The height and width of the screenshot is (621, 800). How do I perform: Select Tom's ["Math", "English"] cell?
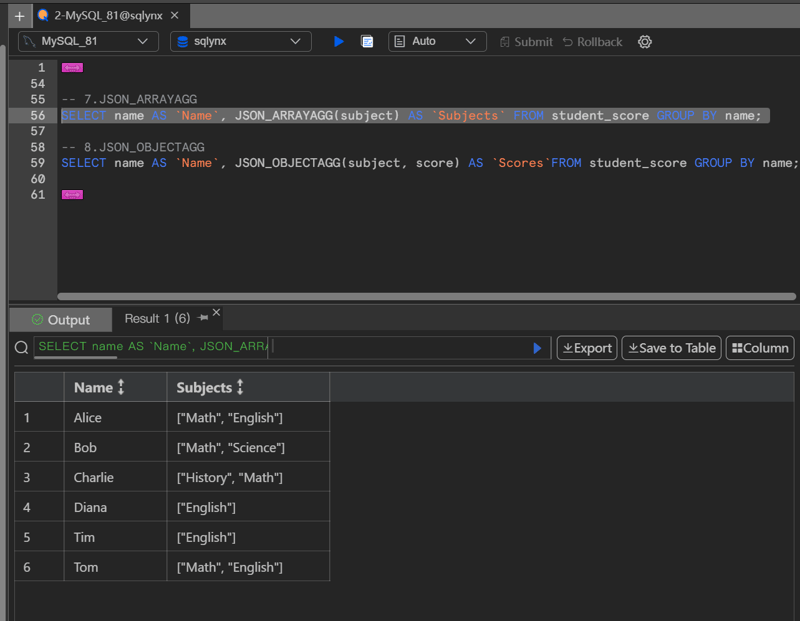248,567
